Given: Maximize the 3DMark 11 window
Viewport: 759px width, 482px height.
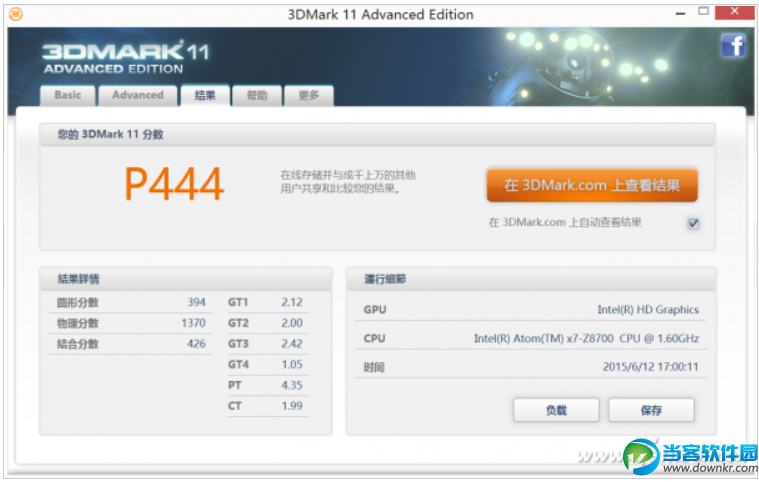Looking at the screenshot, I should click(x=703, y=12).
